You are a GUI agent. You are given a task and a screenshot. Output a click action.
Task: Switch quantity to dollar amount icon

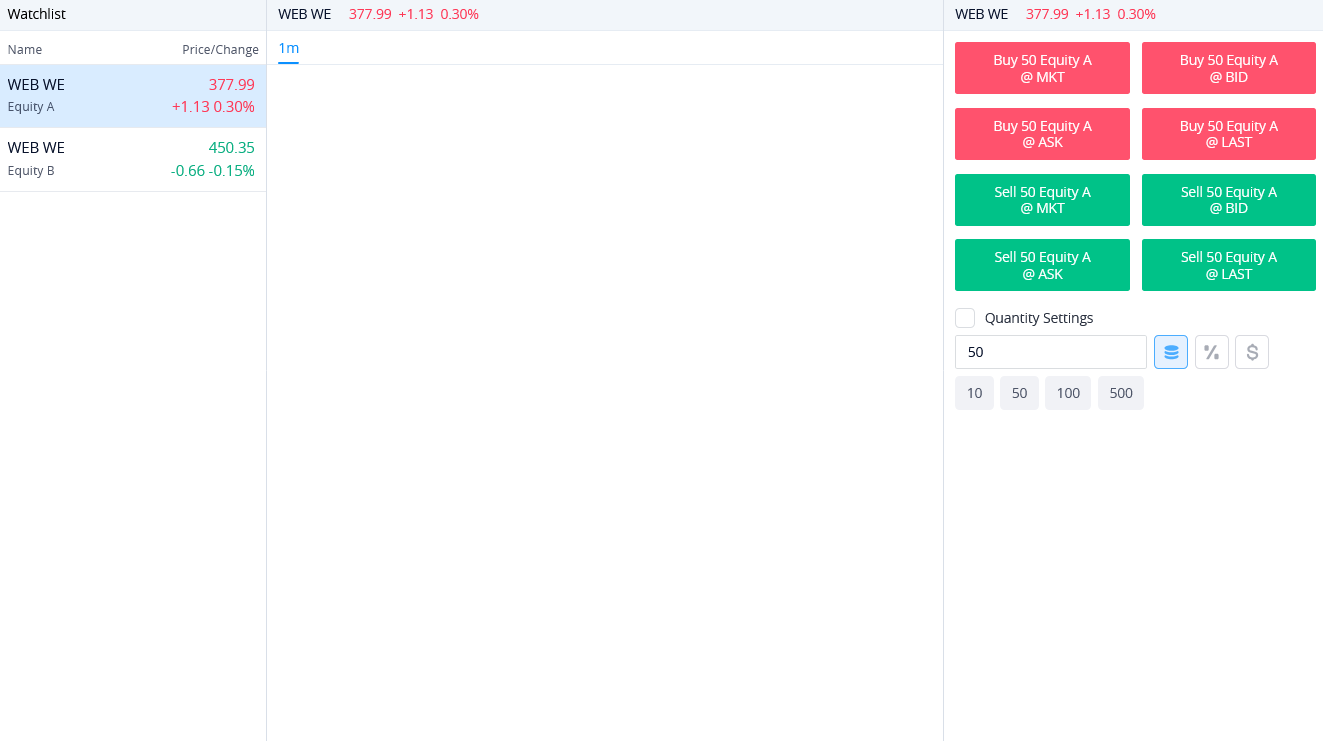click(x=1252, y=352)
